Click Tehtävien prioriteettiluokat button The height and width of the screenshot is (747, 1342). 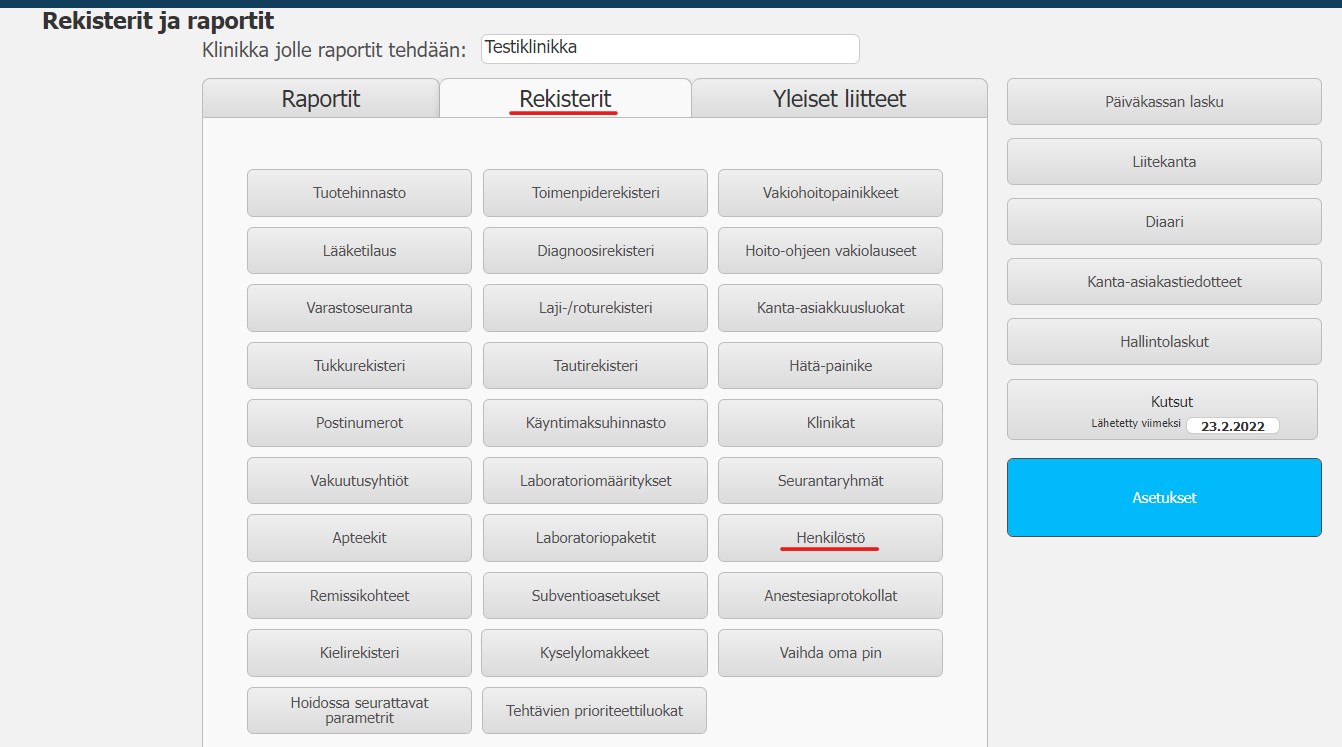click(595, 710)
